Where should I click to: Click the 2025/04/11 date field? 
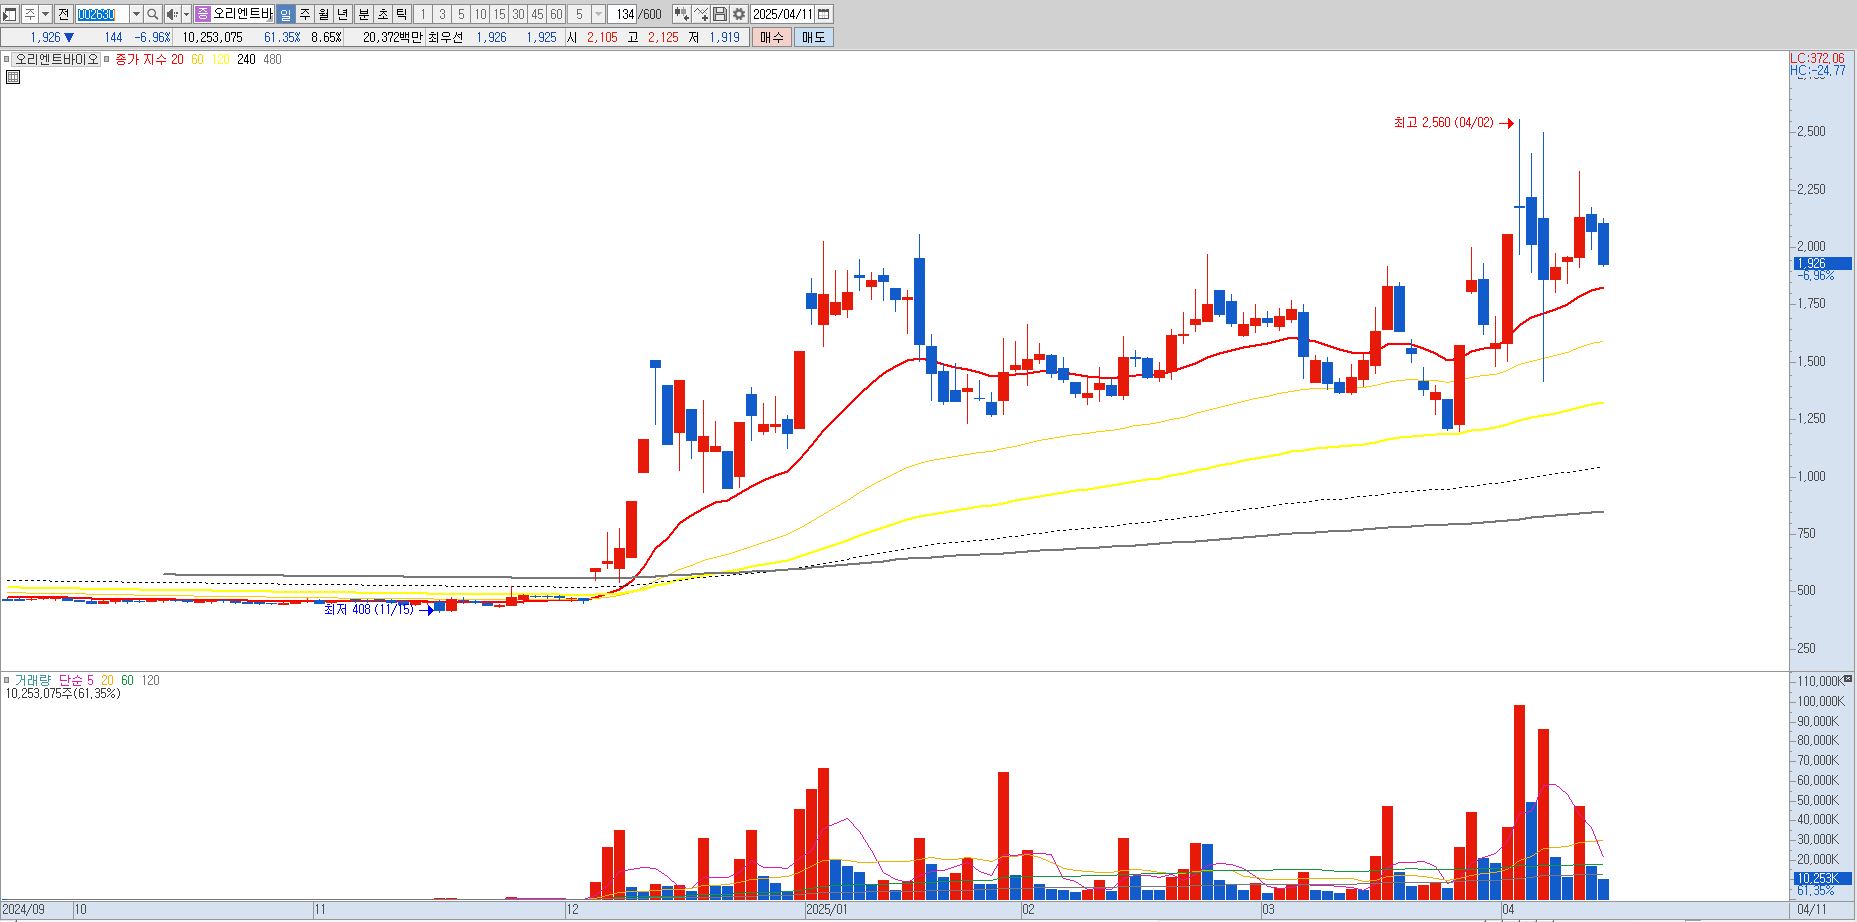click(782, 14)
